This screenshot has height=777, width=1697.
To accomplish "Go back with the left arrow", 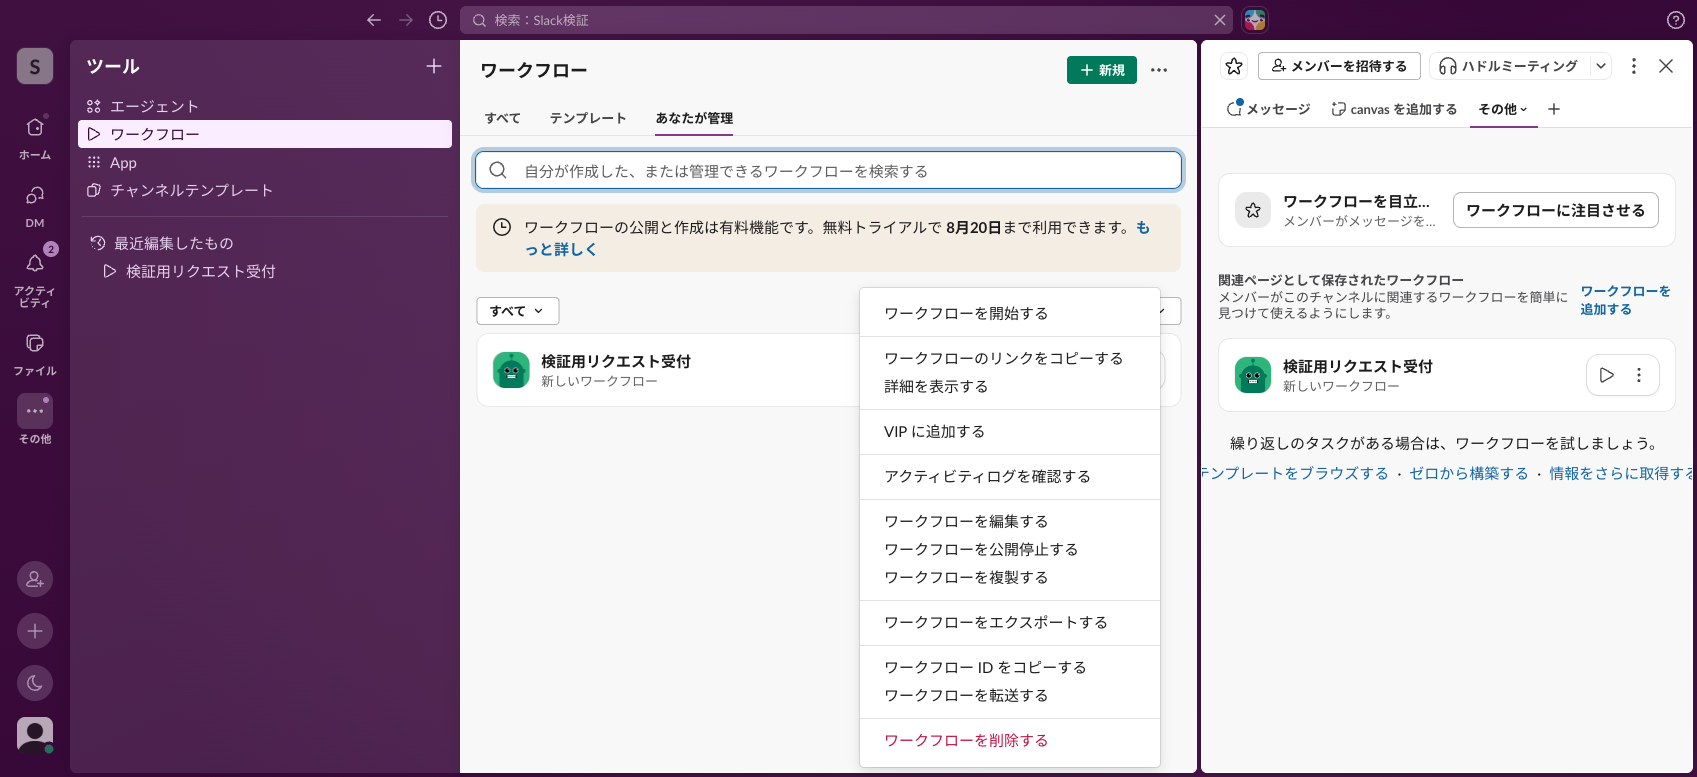I will (374, 20).
